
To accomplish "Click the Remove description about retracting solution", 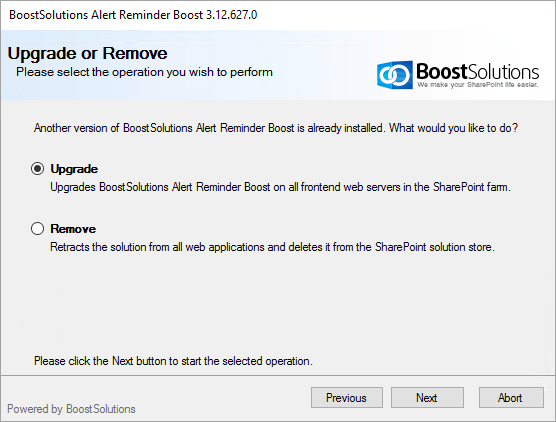I will [272, 247].
